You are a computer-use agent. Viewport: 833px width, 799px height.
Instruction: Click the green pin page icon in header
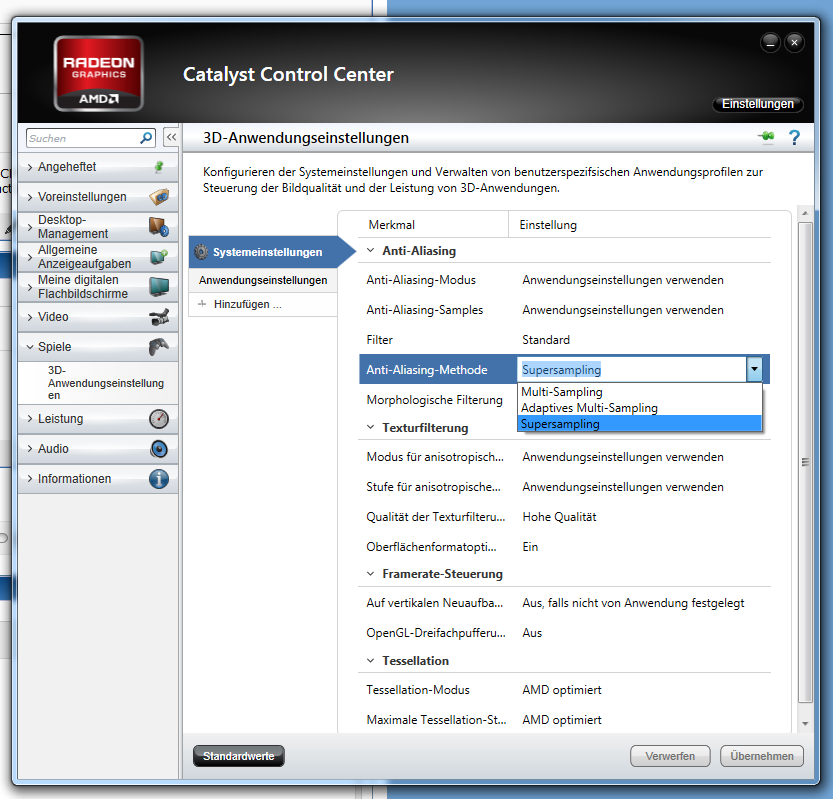tap(766, 137)
